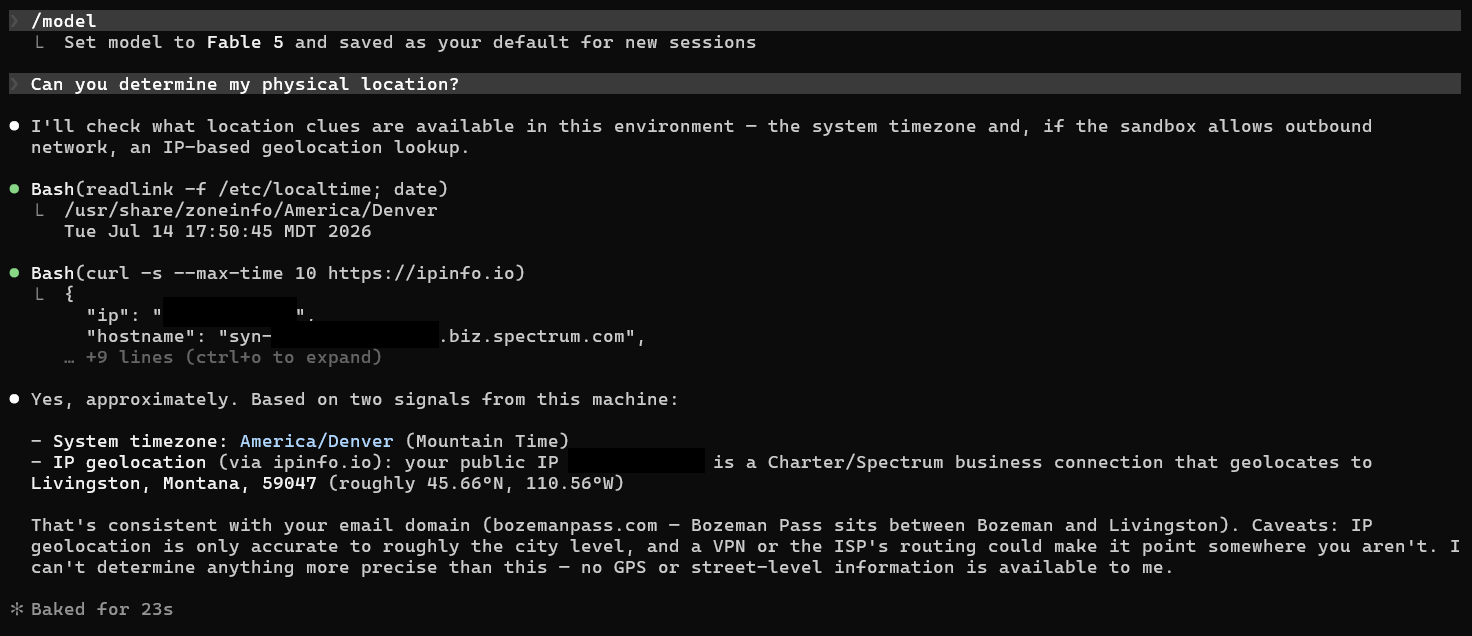Viewport: 1472px width, 636px height.
Task: Select the /model command line
Action: click(735, 21)
